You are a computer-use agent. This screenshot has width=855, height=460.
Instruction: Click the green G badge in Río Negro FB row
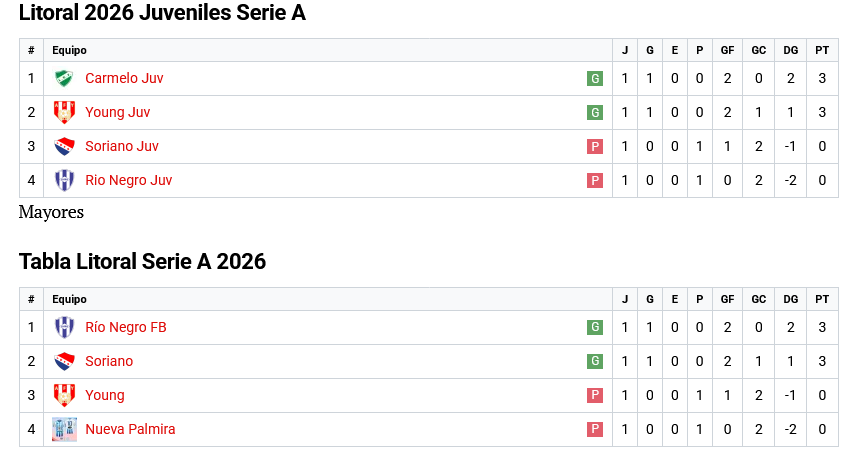tap(595, 328)
